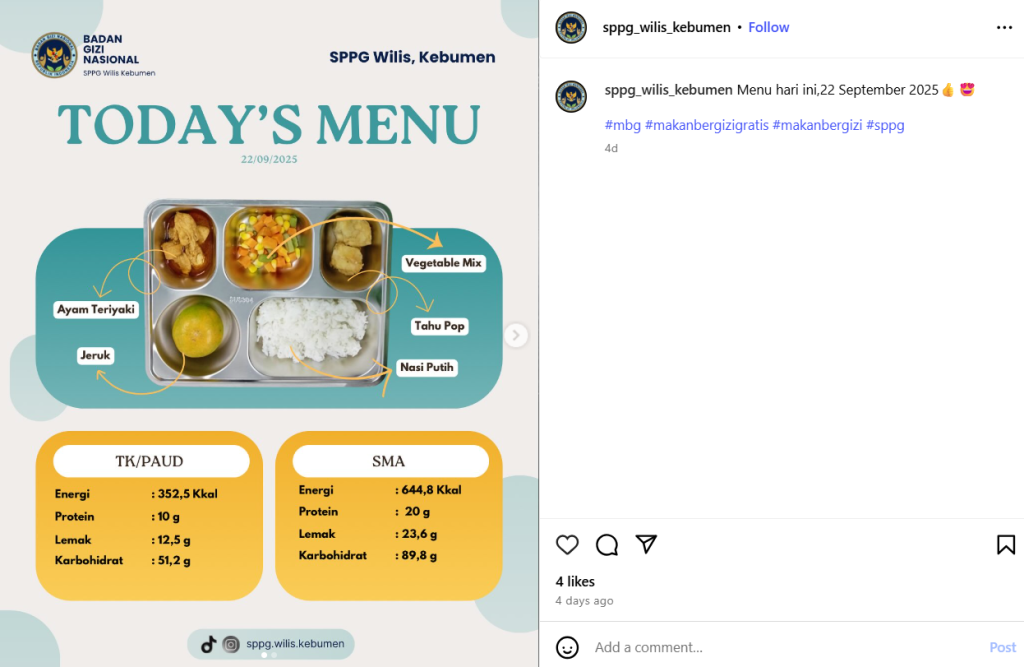This screenshot has height=667, width=1024.
Task: Follow the sppg_wilis_kebumen account
Action: 769,27
